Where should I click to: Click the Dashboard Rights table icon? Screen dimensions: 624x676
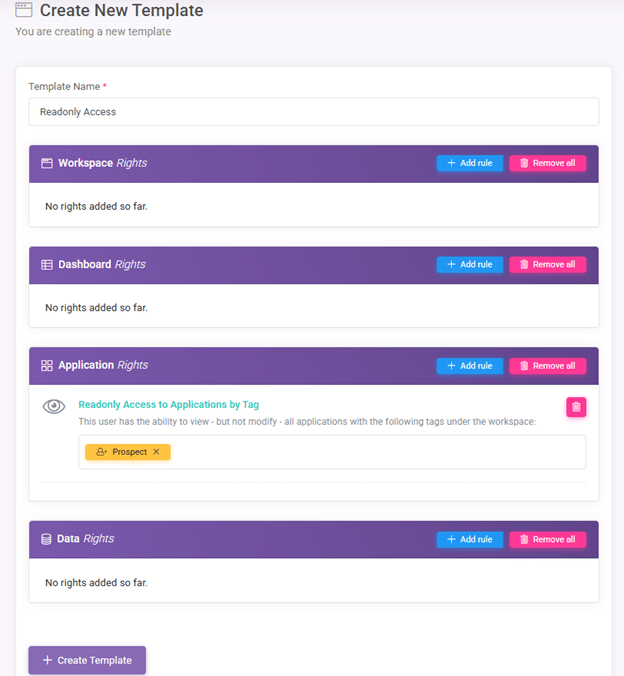click(46, 265)
